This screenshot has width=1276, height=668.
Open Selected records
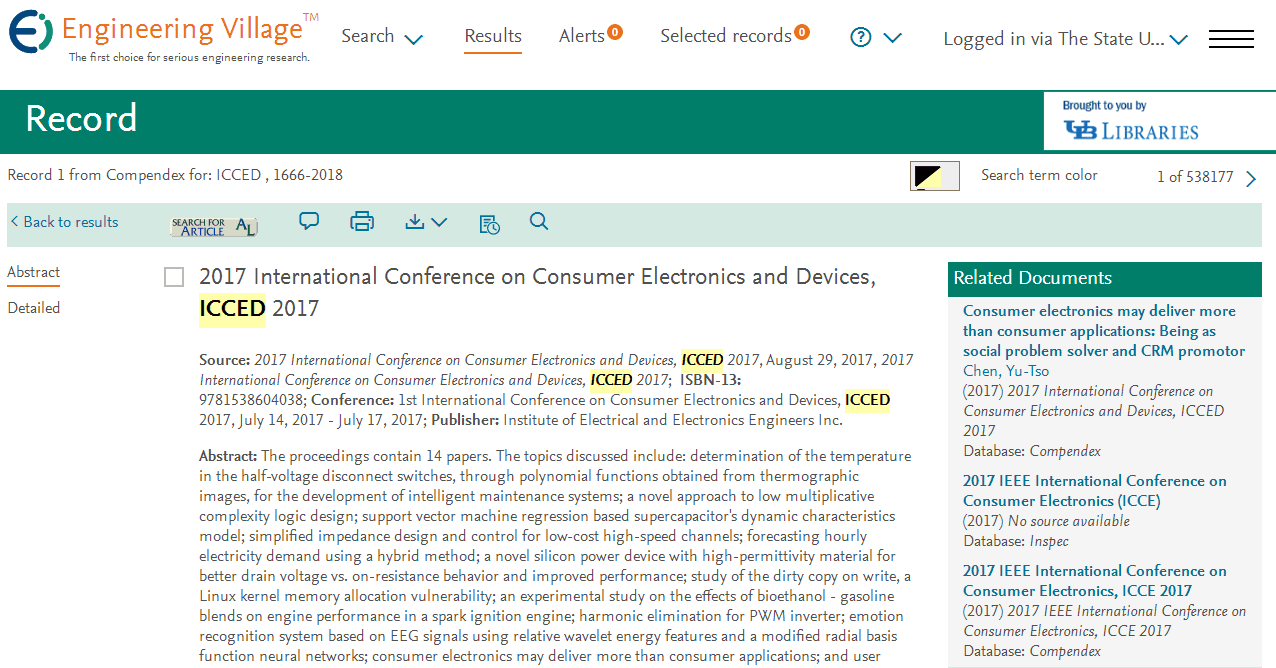pos(735,36)
